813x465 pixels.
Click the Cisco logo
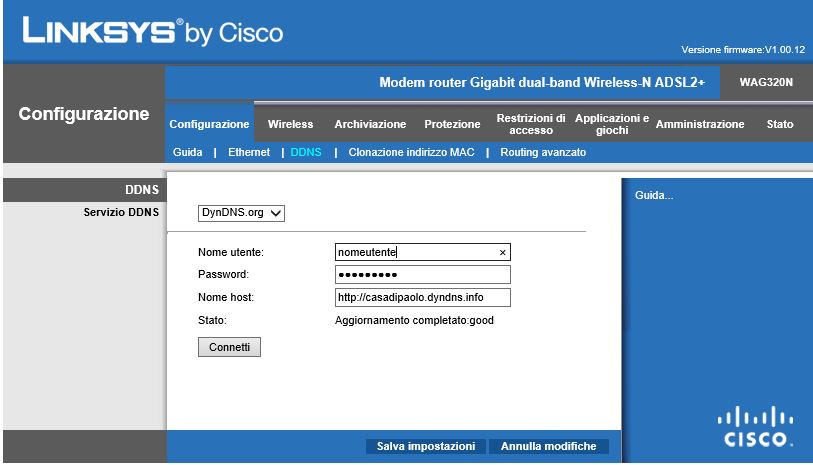pyautogui.click(x=755, y=427)
